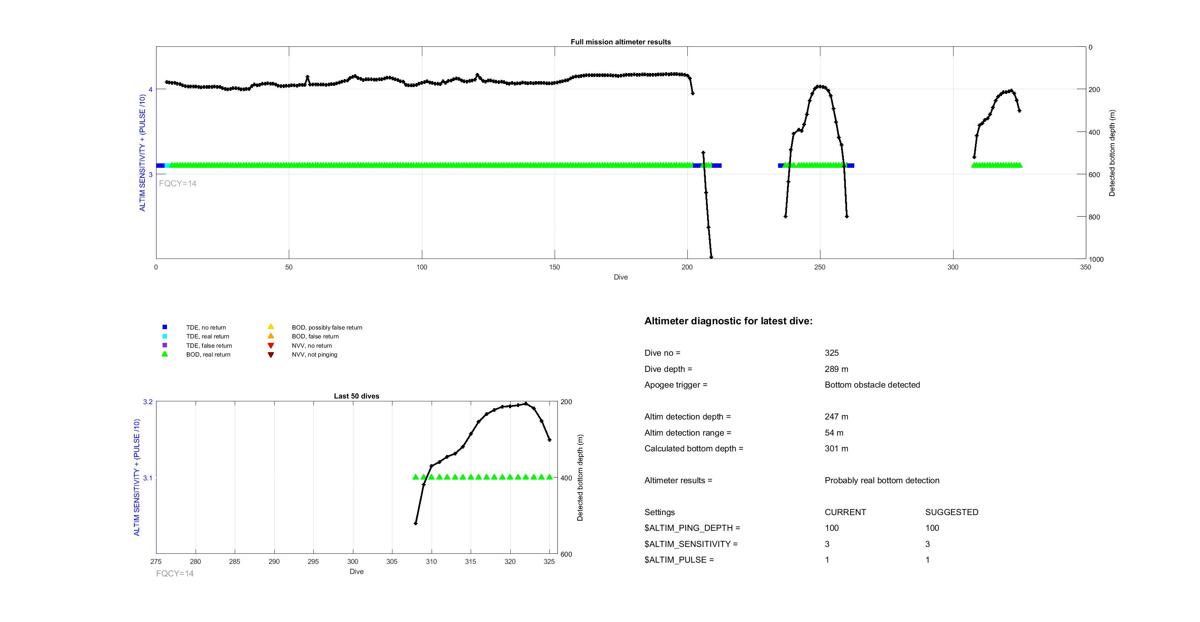Click the FQCY=14 label under the full mission plot
Screen dimensions: 1200x622
(x=178, y=183)
